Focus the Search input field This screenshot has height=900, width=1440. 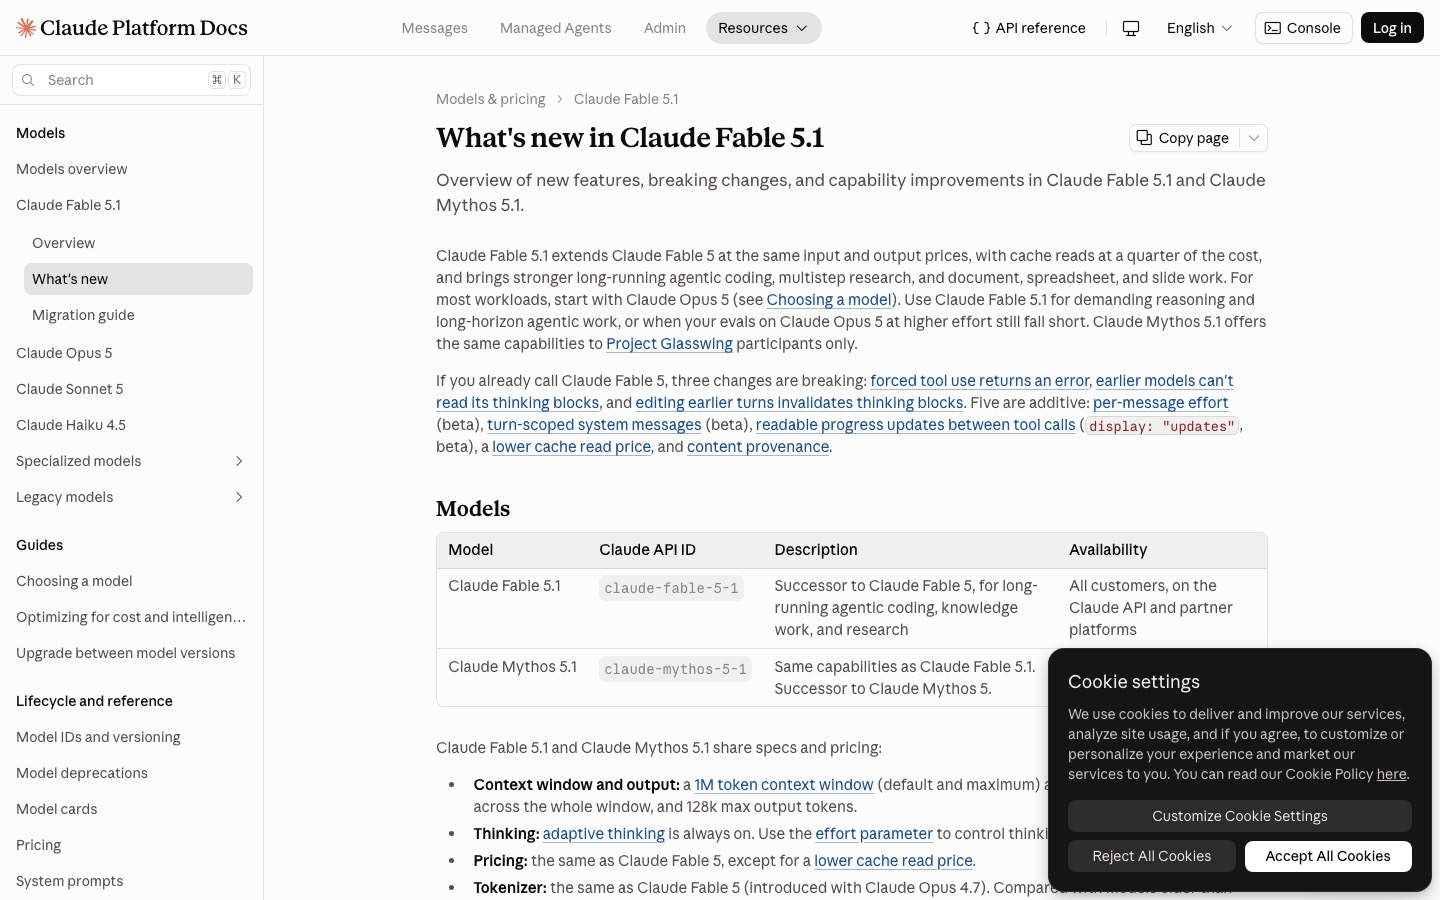point(131,80)
